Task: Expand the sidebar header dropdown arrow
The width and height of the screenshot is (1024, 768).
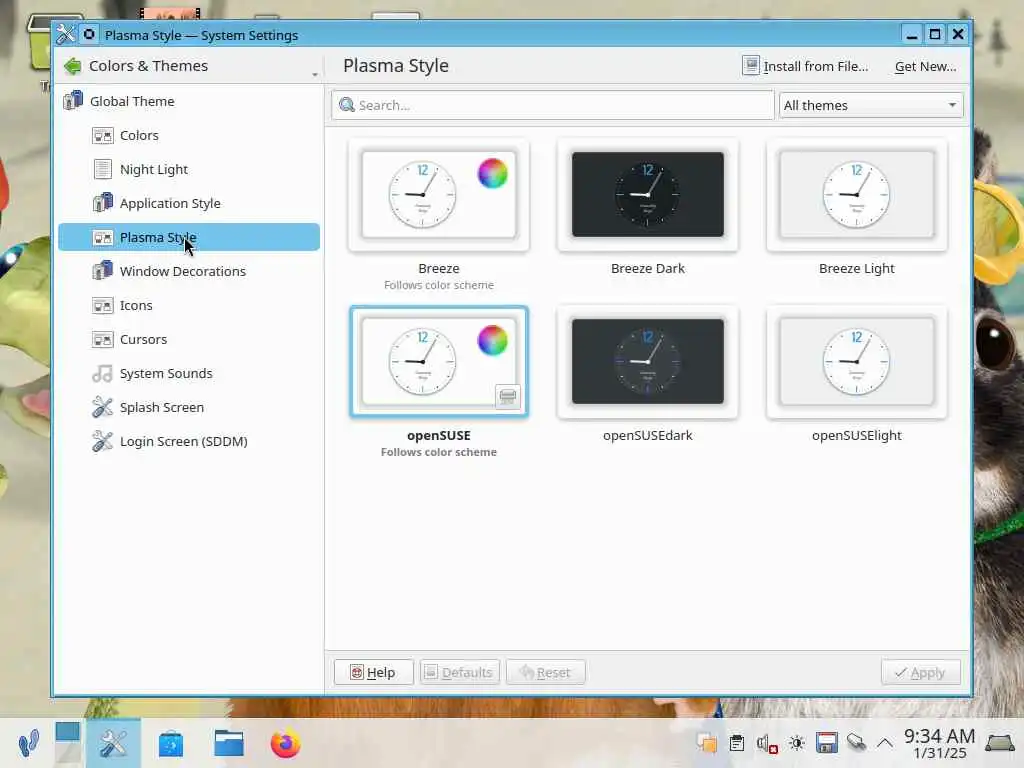Action: coord(315,74)
